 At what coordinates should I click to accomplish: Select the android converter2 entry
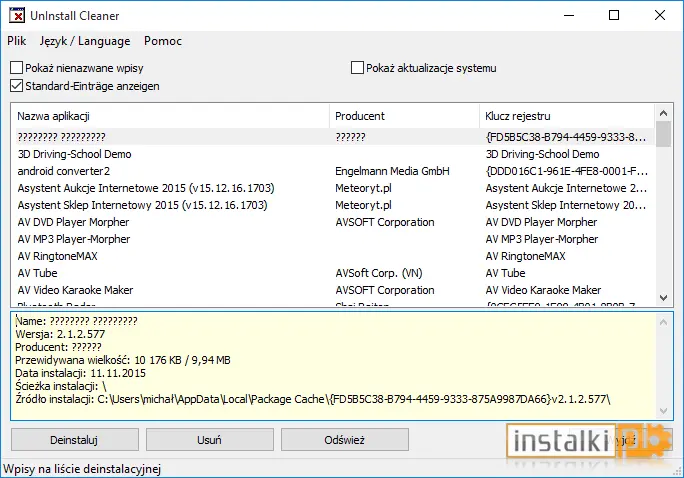[64, 171]
